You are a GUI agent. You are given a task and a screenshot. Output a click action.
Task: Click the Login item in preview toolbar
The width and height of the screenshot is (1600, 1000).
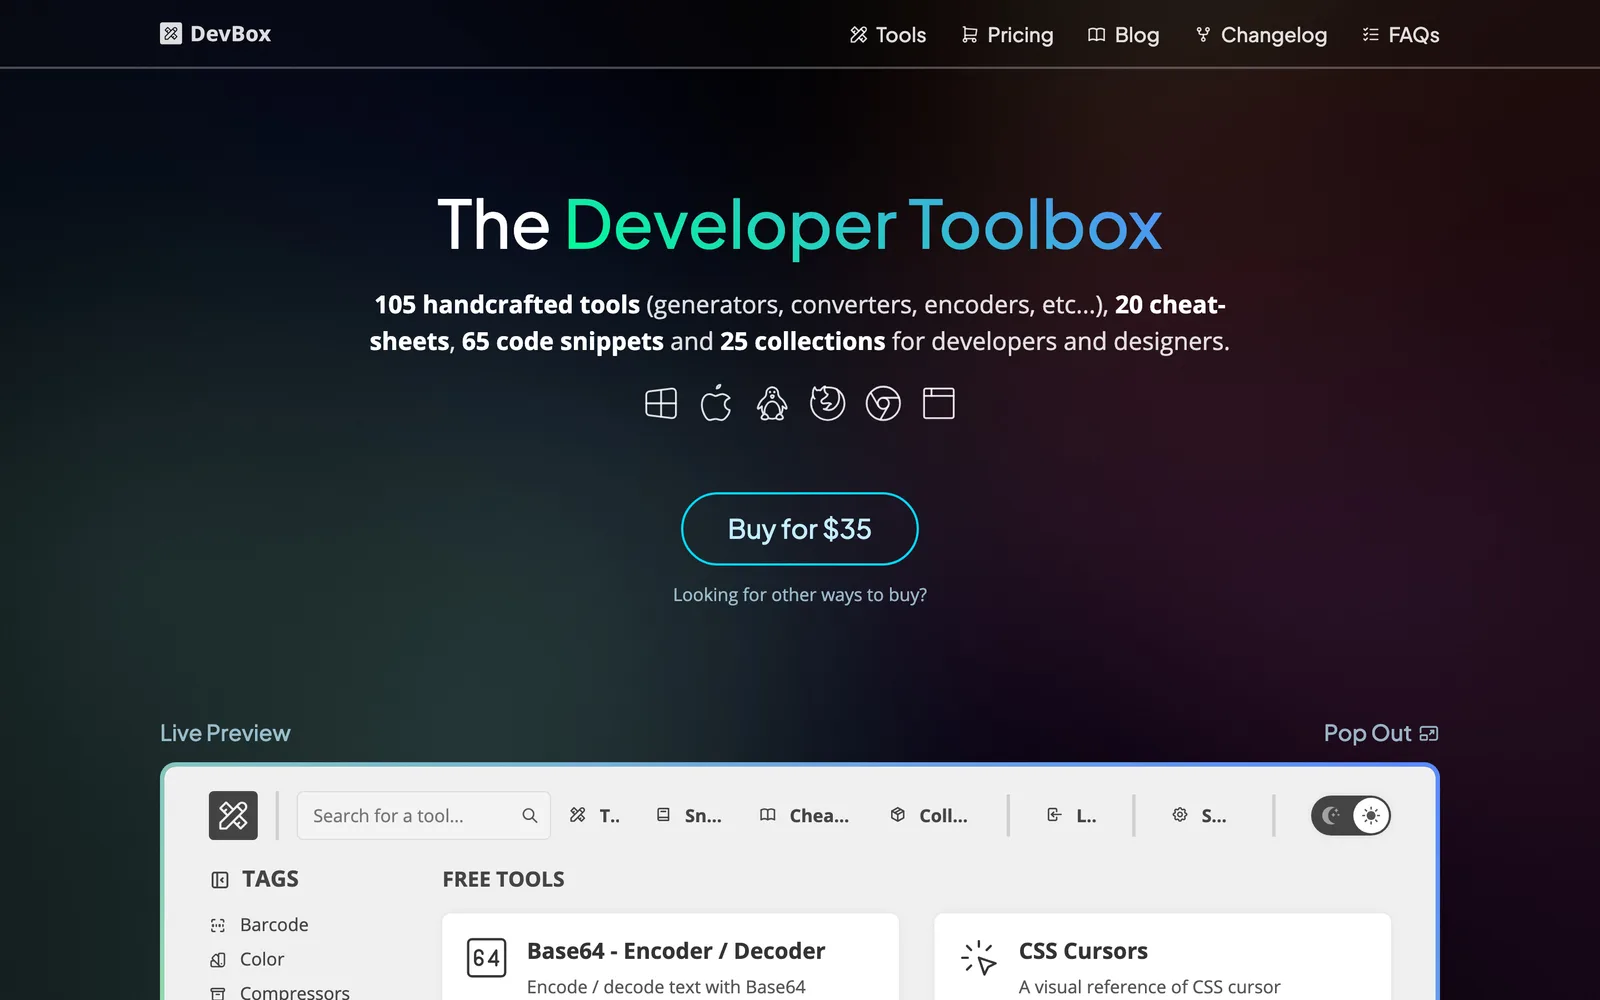point(1071,816)
